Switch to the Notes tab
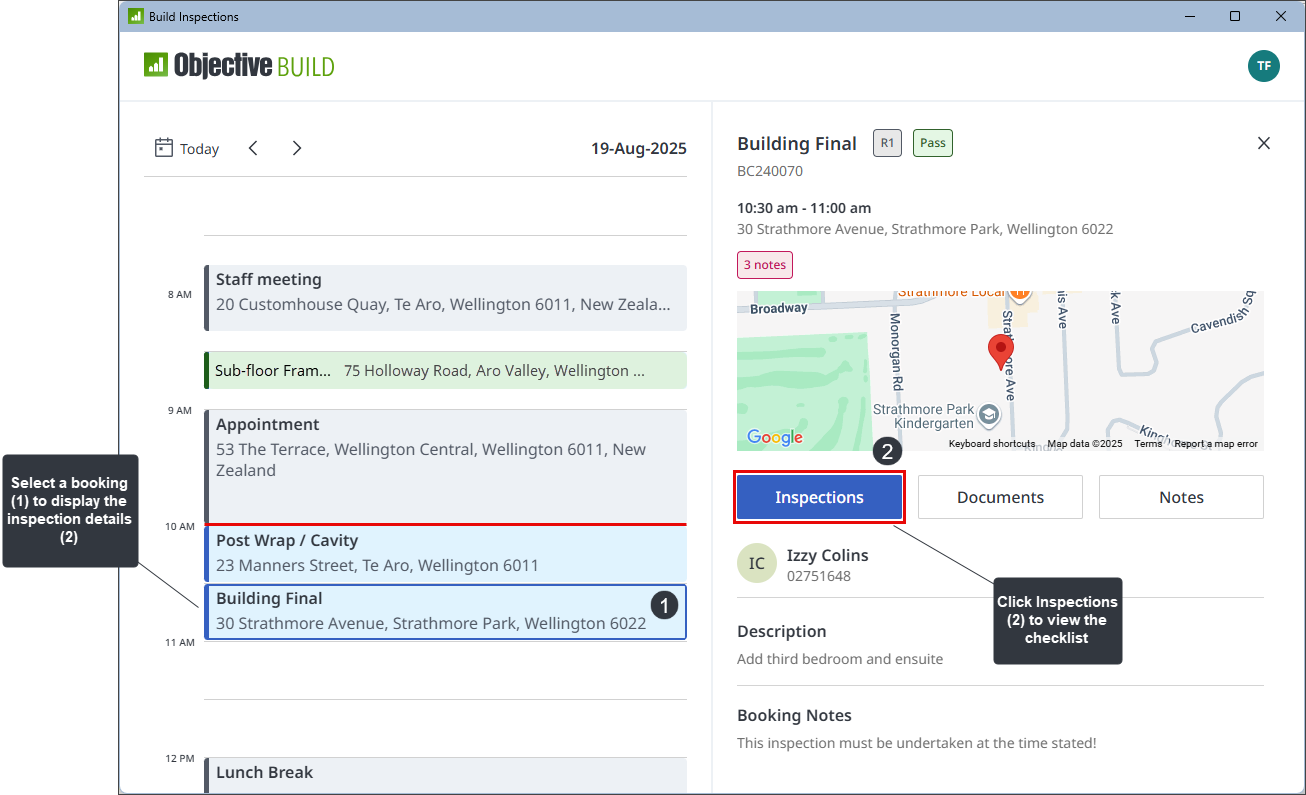The height and width of the screenshot is (795, 1306). tap(1181, 497)
